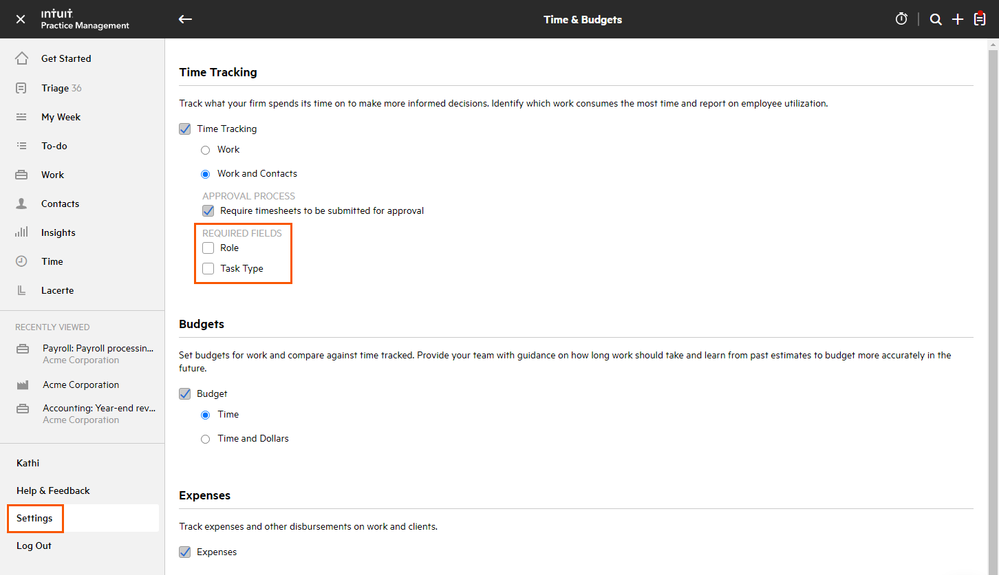
Task: Click the back arrow in header
Action: tap(185, 19)
